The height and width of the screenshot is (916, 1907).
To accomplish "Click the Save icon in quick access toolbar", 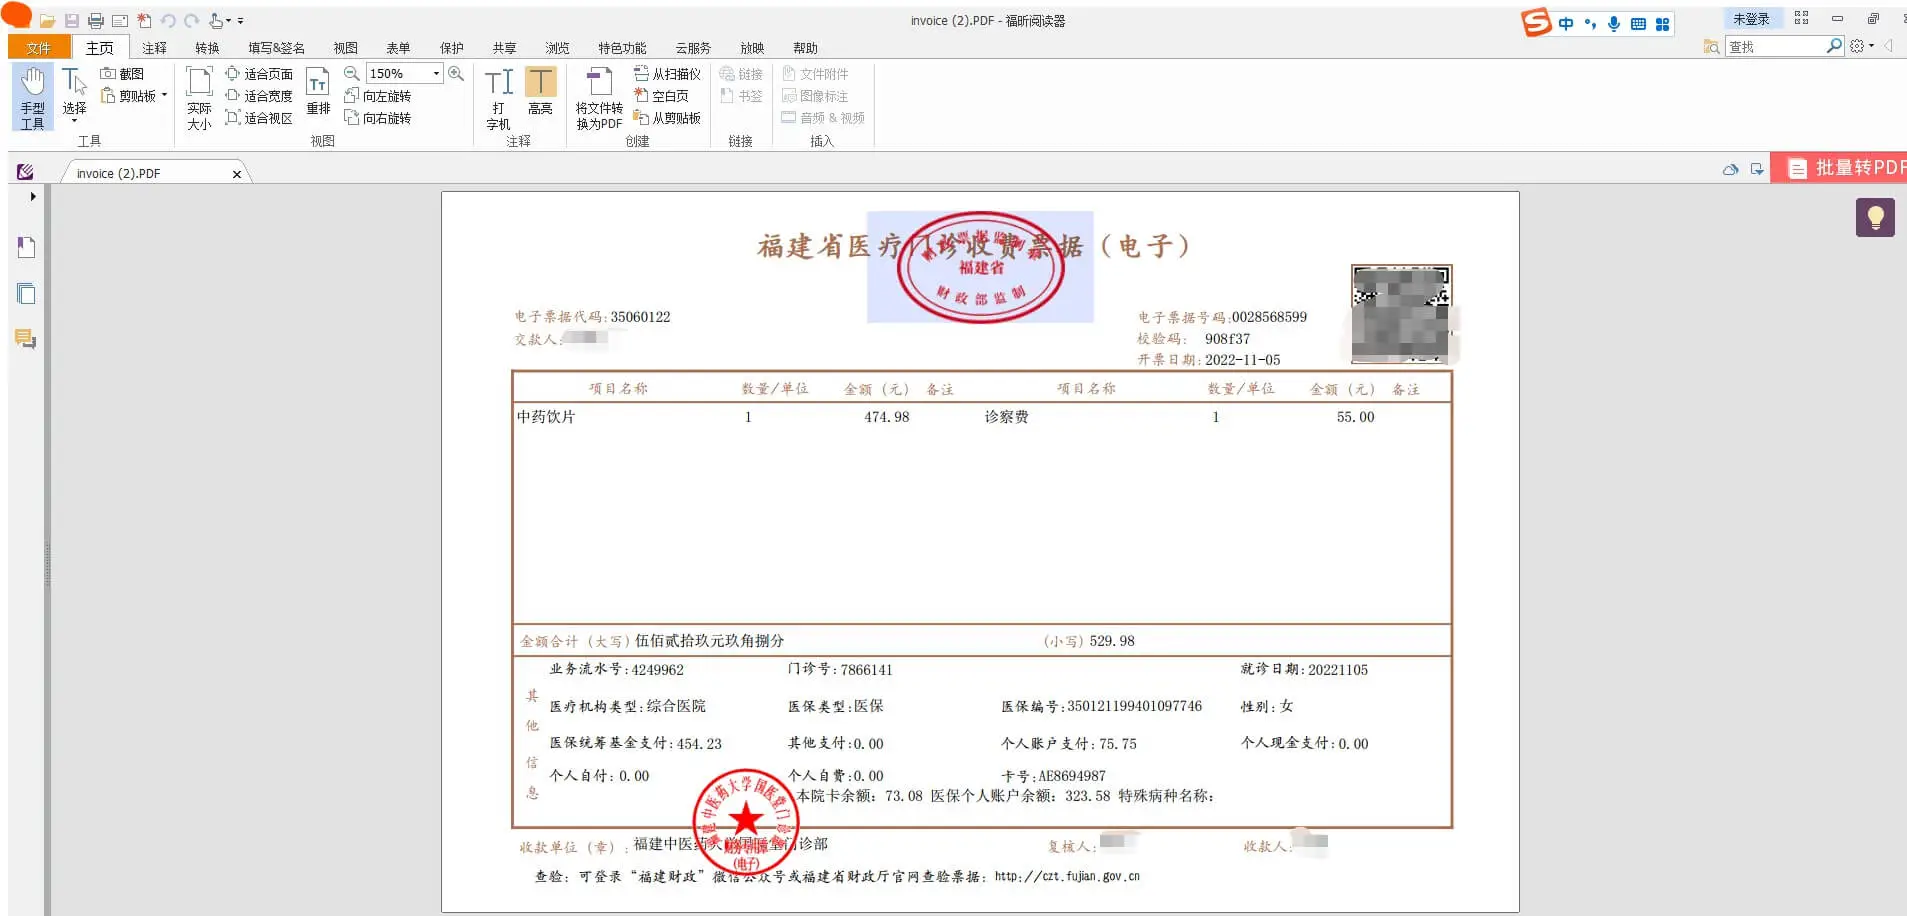I will click(x=72, y=21).
